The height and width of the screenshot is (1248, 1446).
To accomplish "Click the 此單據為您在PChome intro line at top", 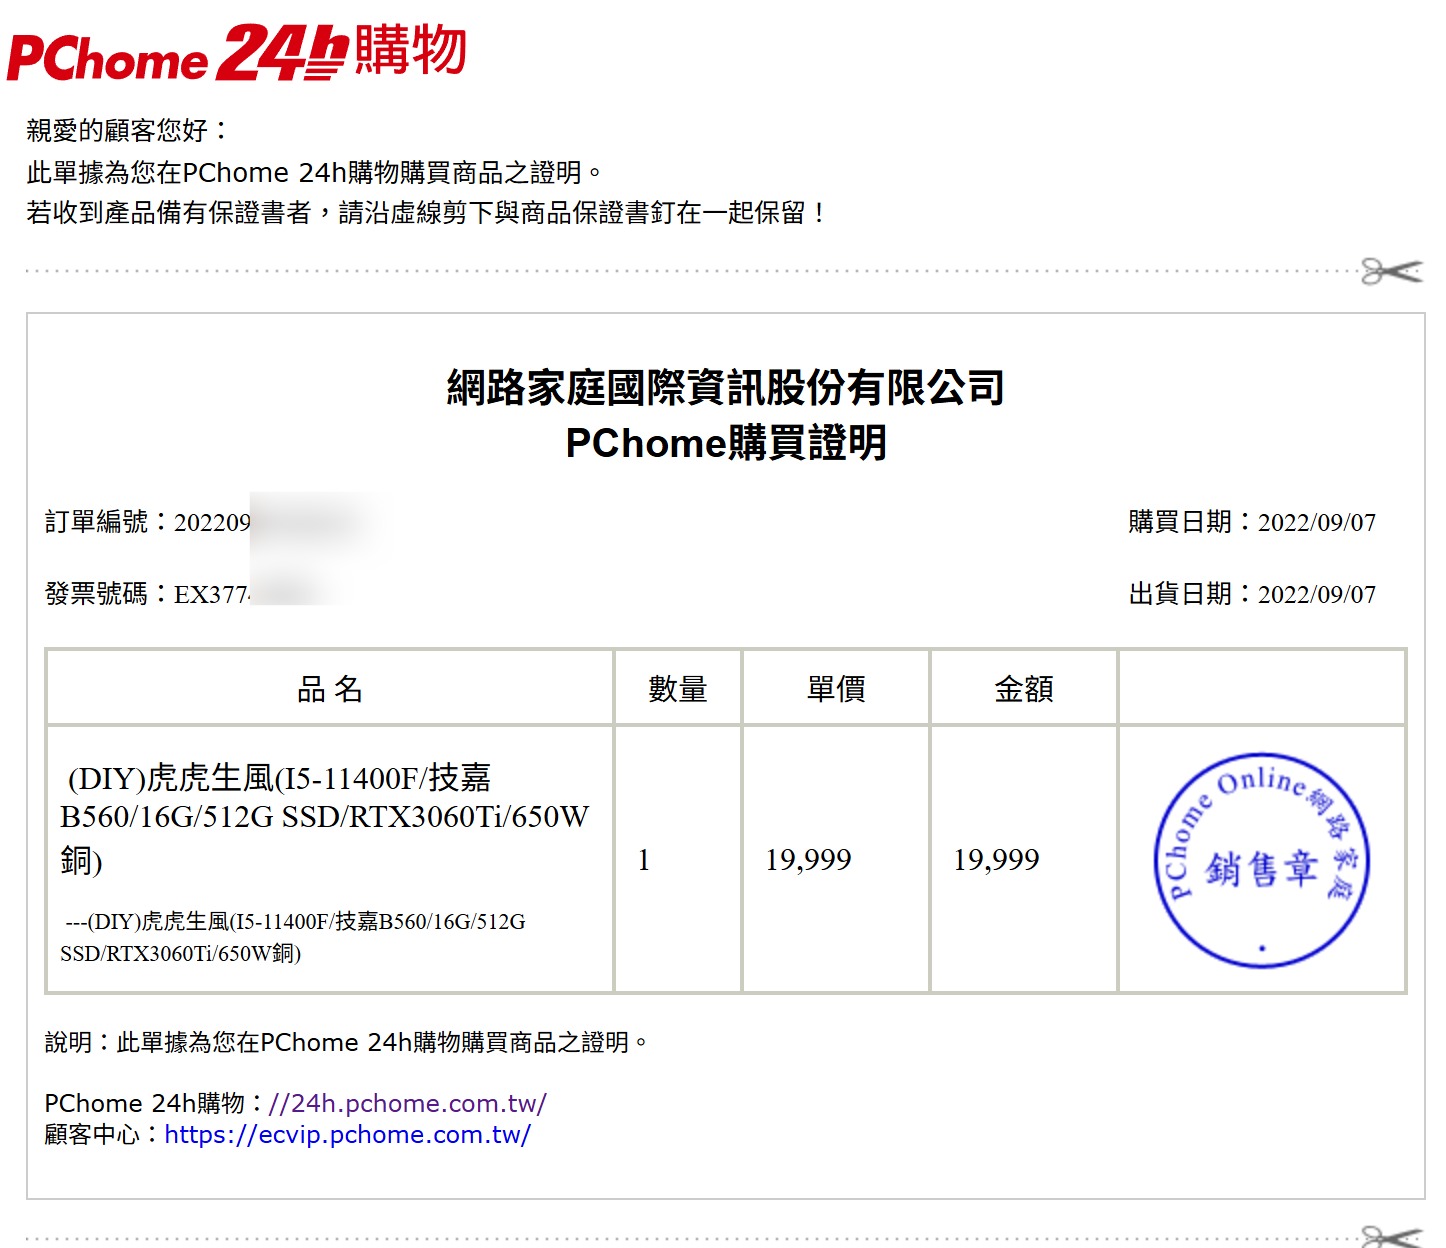I will [315, 172].
